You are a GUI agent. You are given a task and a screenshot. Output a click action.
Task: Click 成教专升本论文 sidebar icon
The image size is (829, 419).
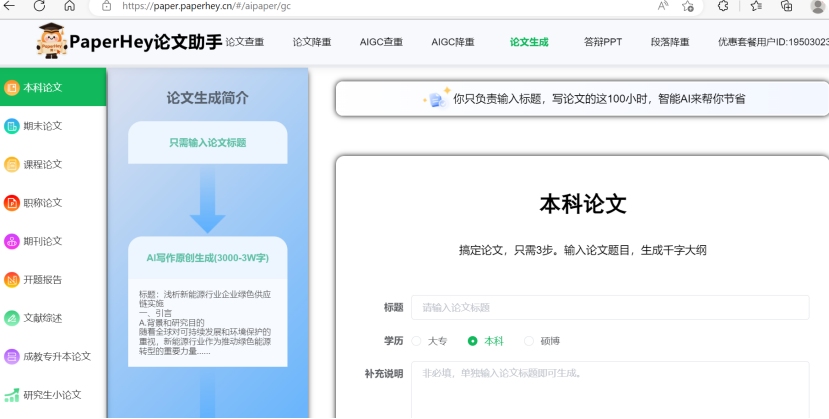(12, 357)
